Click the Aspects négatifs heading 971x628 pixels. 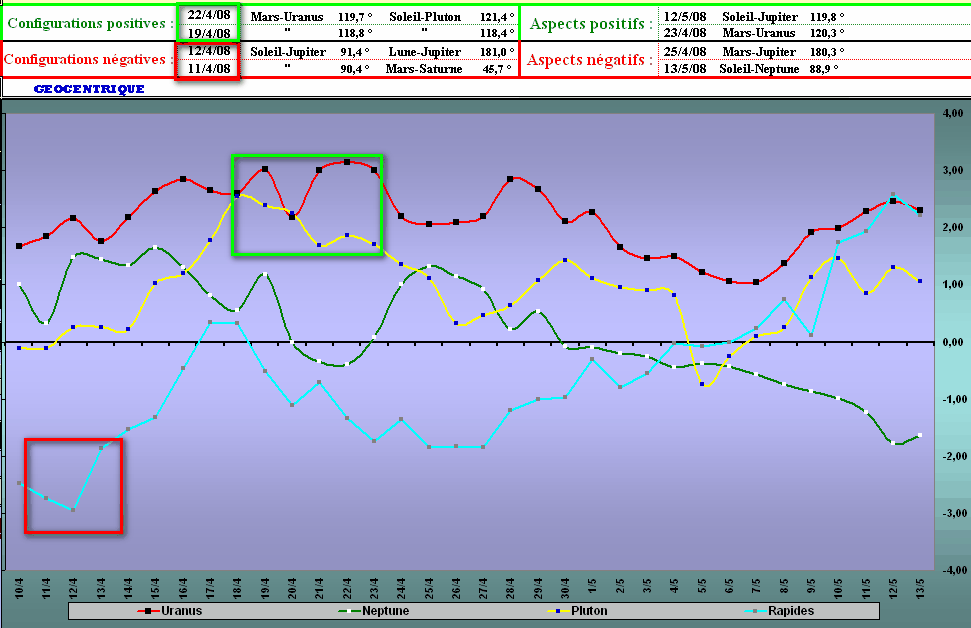[590, 59]
